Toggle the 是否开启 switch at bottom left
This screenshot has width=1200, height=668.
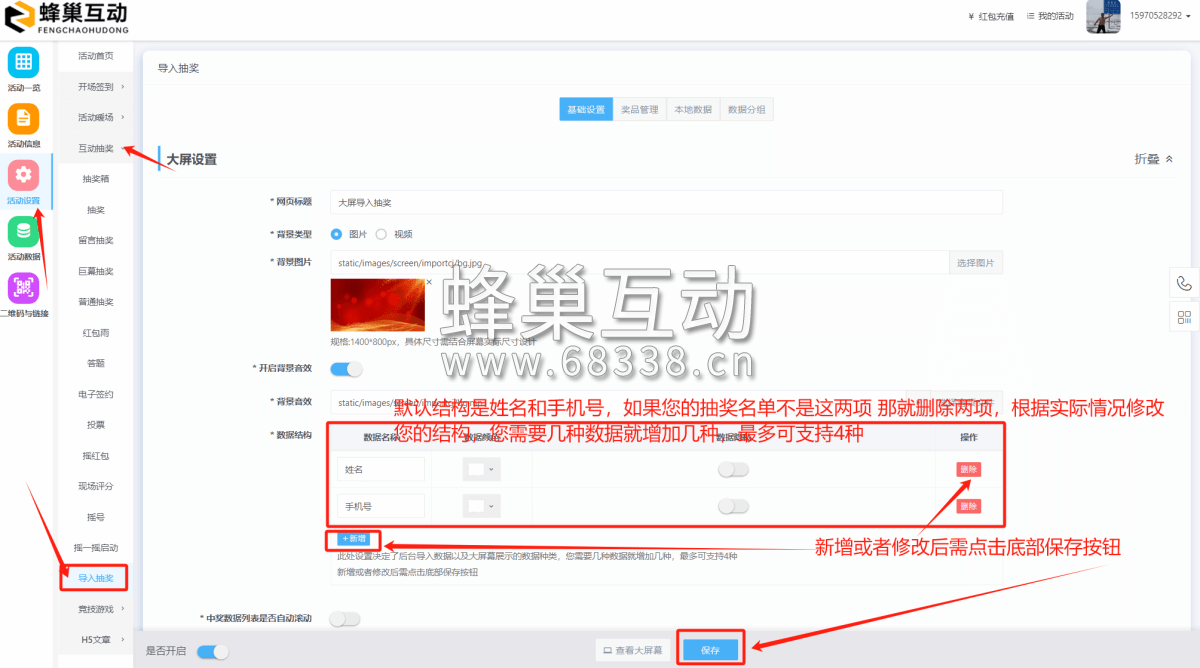[211, 649]
